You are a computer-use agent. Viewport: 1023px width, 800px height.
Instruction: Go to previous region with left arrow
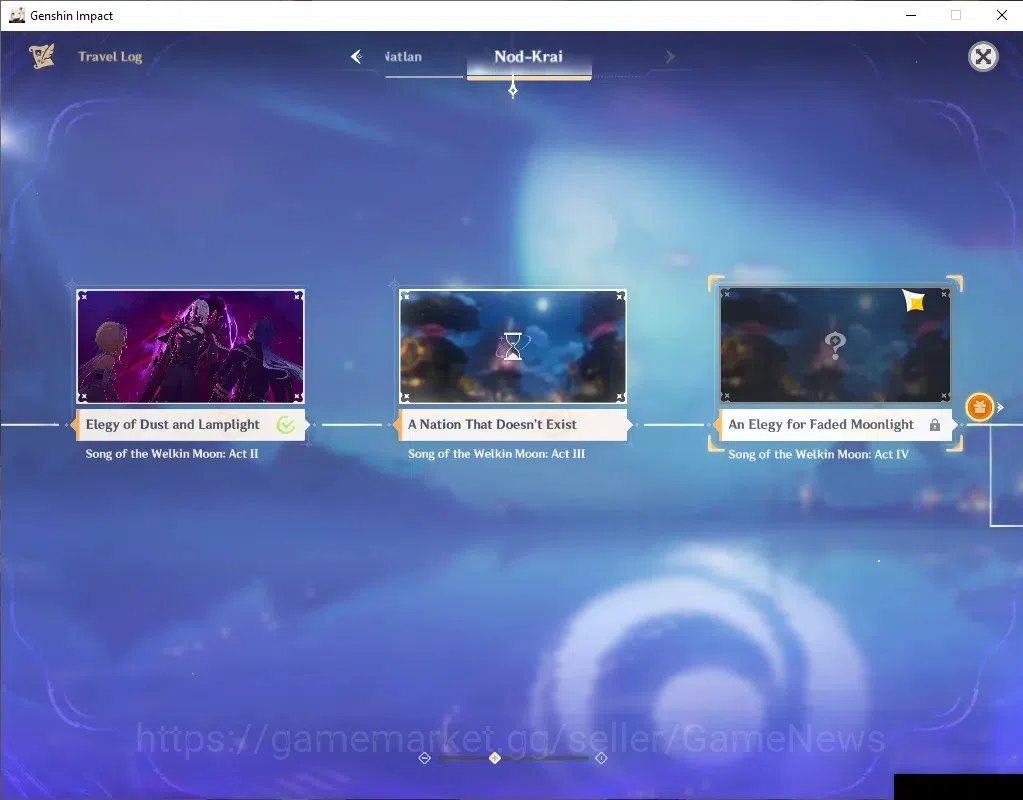356,57
